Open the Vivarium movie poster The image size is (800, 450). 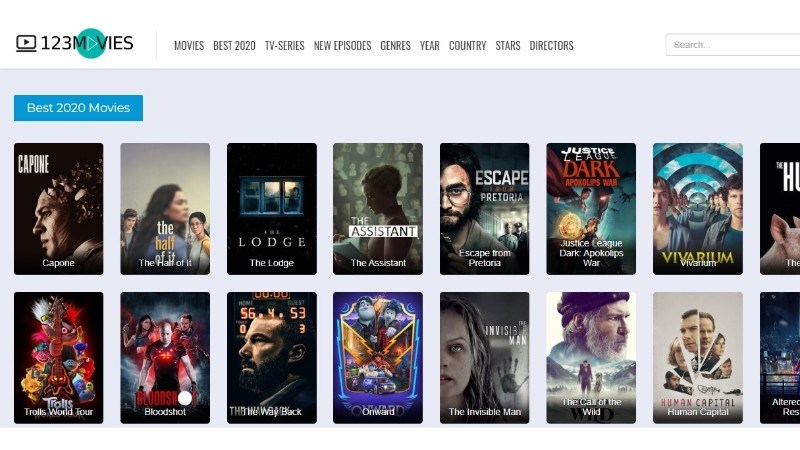[698, 209]
